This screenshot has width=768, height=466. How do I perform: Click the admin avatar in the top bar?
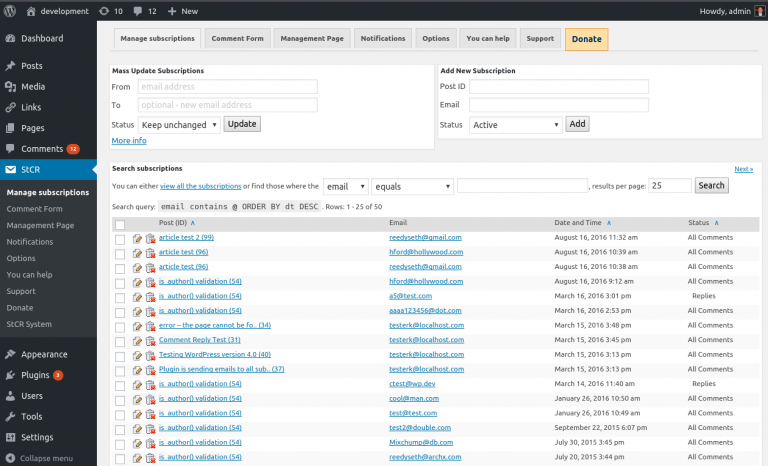pyautogui.click(x=759, y=10)
